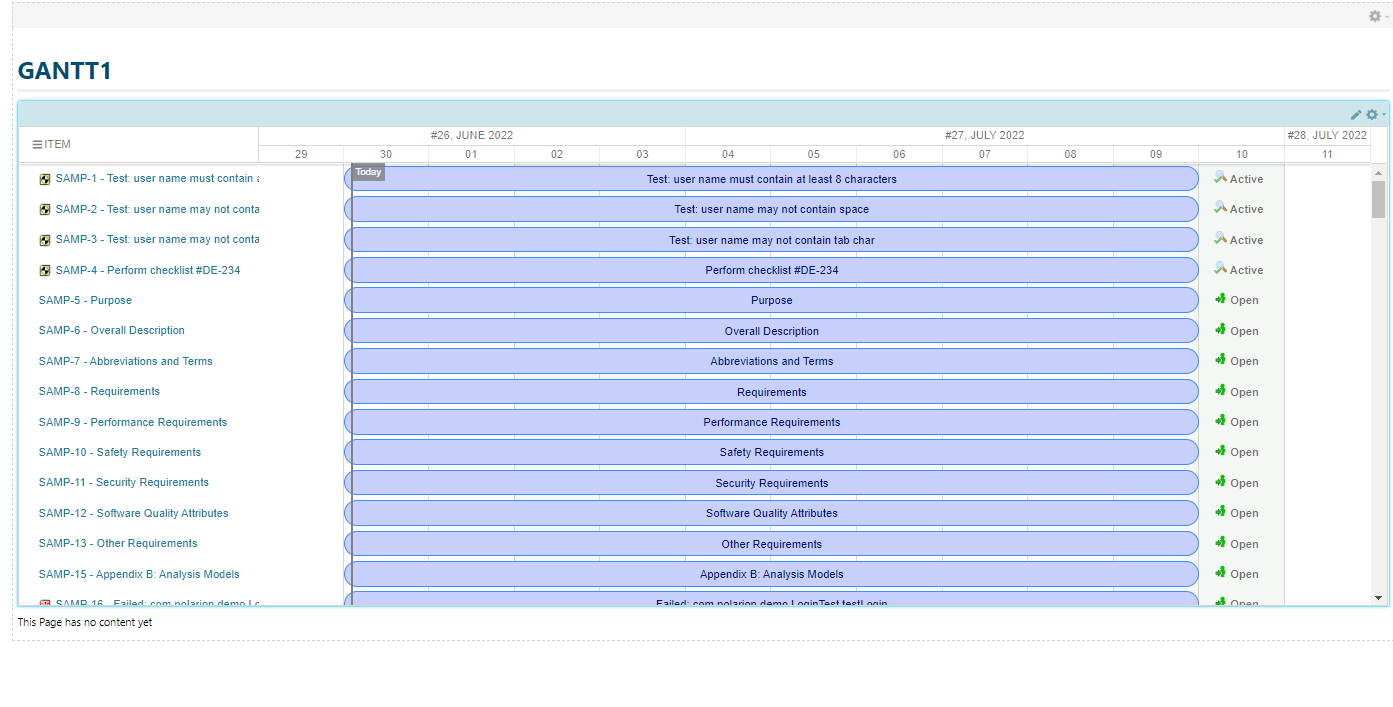Click the Gantt widget edit pencil icon
Image resolution: width=1393 pixels, height=707 pixels.
pyautogui.click(x=1356, y=115)
